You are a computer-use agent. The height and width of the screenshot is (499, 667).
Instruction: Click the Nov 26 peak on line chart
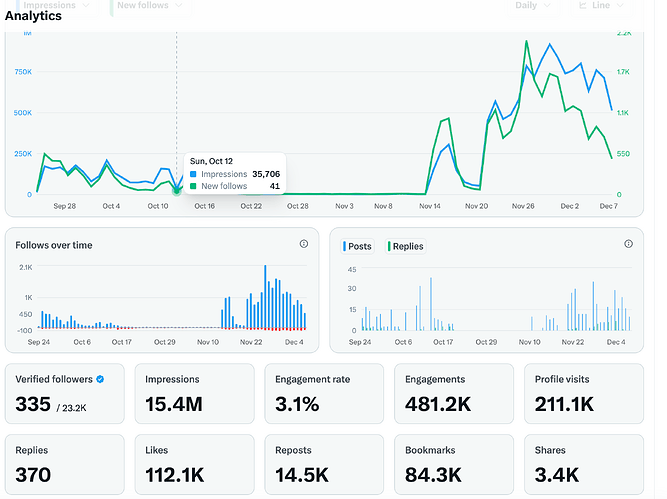[527, 42]
